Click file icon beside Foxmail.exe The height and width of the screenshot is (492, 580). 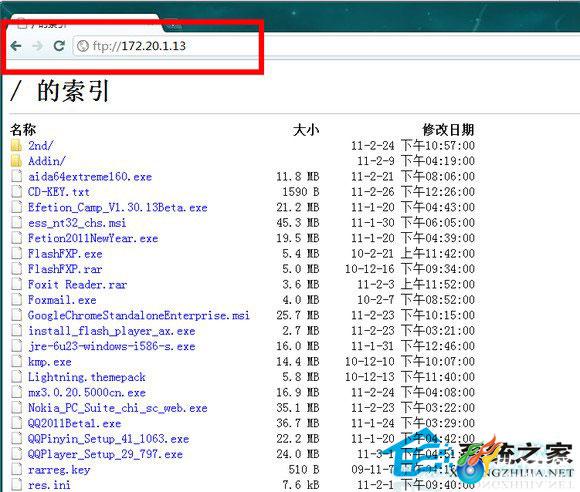pos(16,300)
